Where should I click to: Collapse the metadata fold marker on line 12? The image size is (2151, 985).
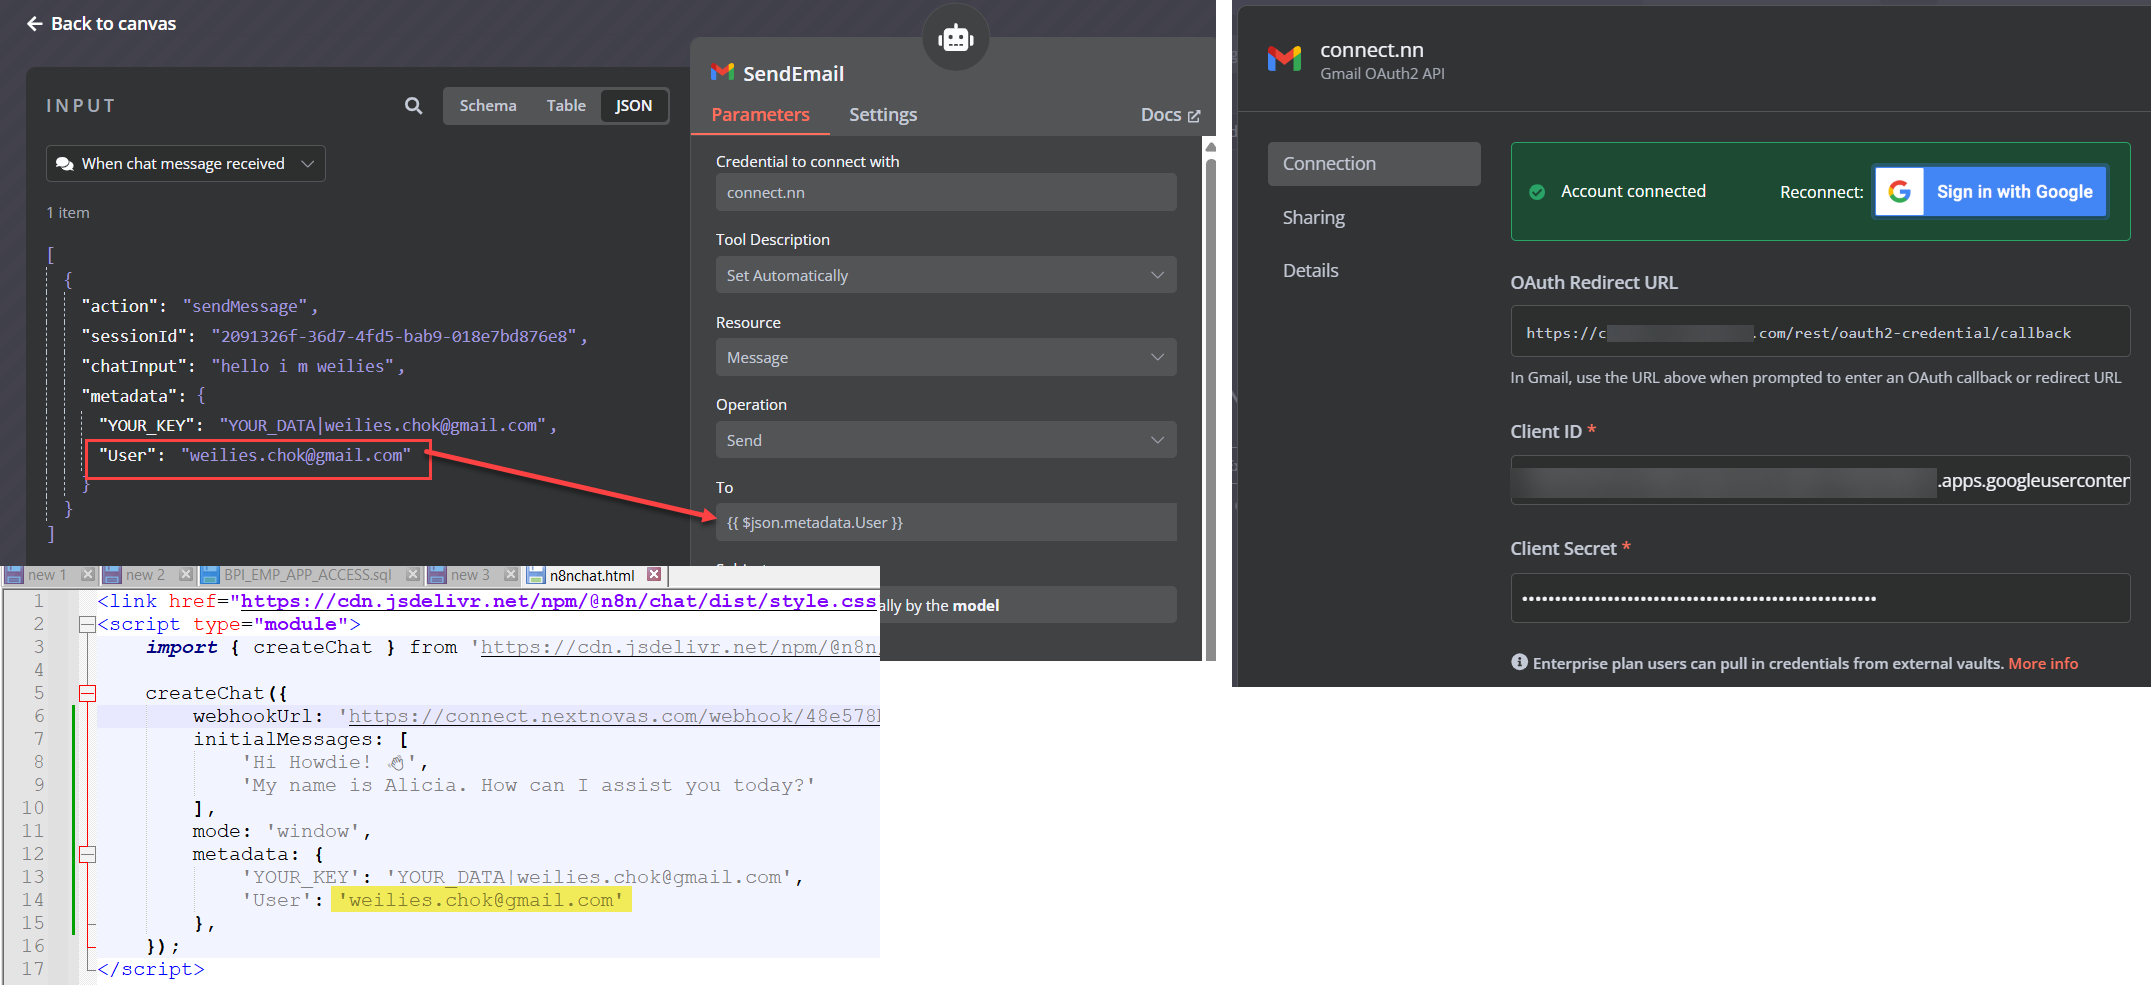click(x=87, y=854)
